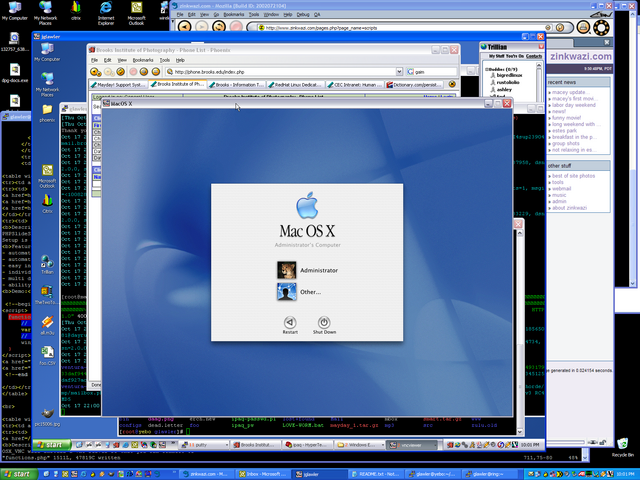Open the all.m3u file icon
This screenshot has width=640, height=480.
click(x=47, y=325)
